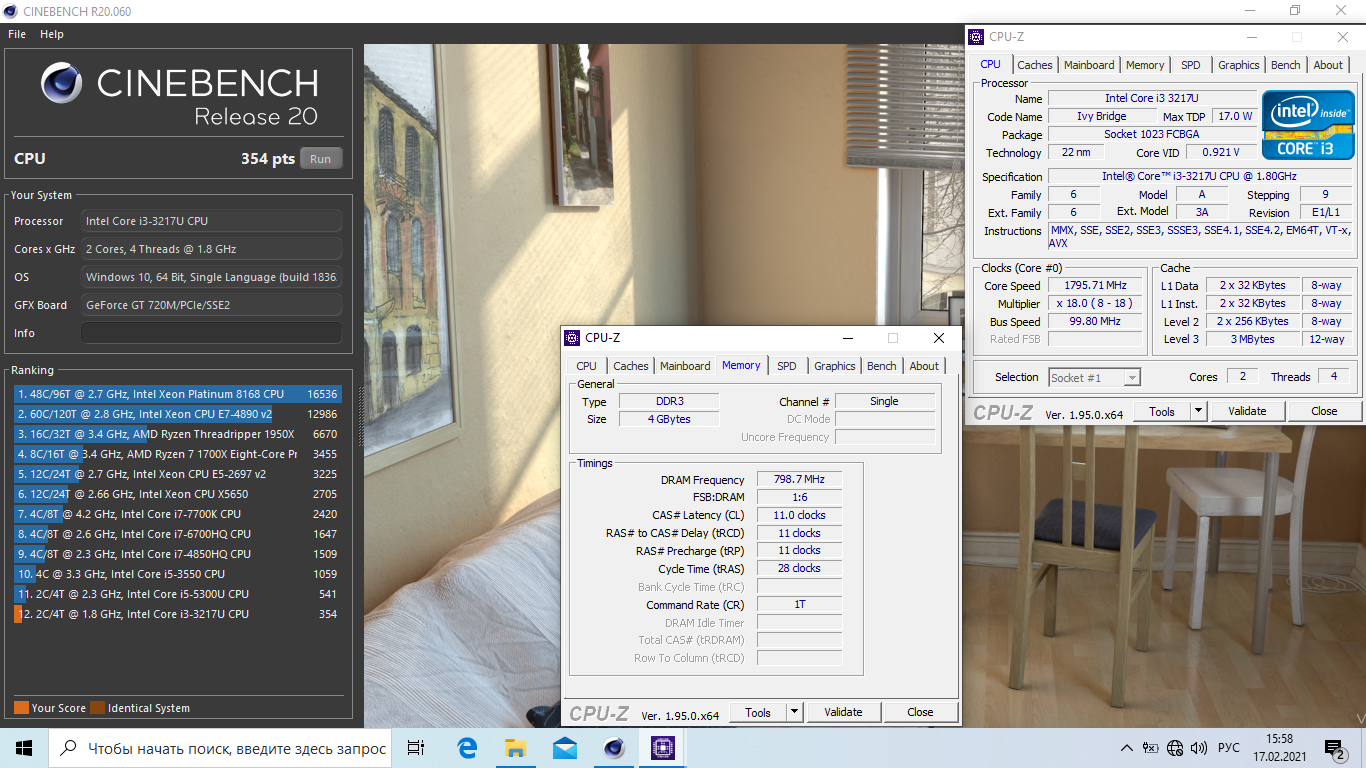Expand Tools dropdown arrow in right CPU-Z window

point(1199,411)
